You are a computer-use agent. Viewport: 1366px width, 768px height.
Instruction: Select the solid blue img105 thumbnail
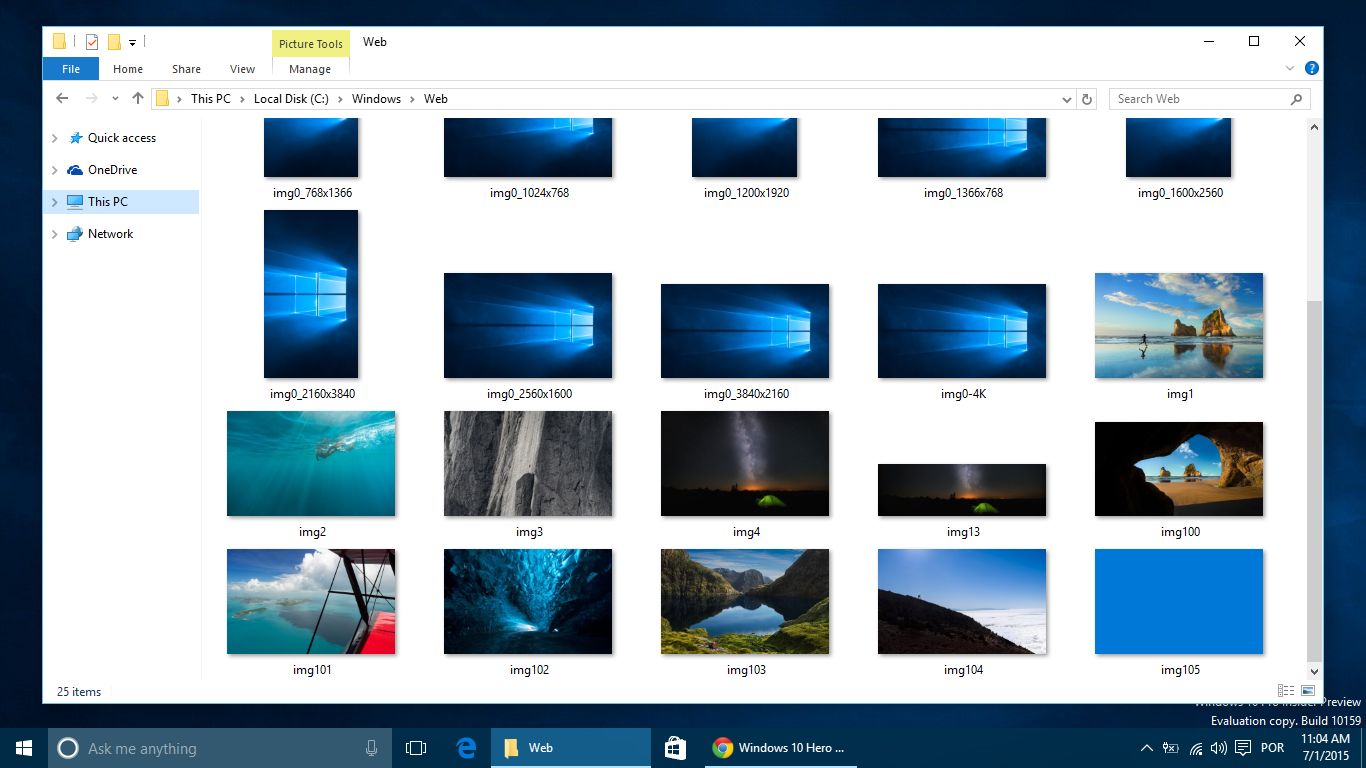pos(1179,601)
